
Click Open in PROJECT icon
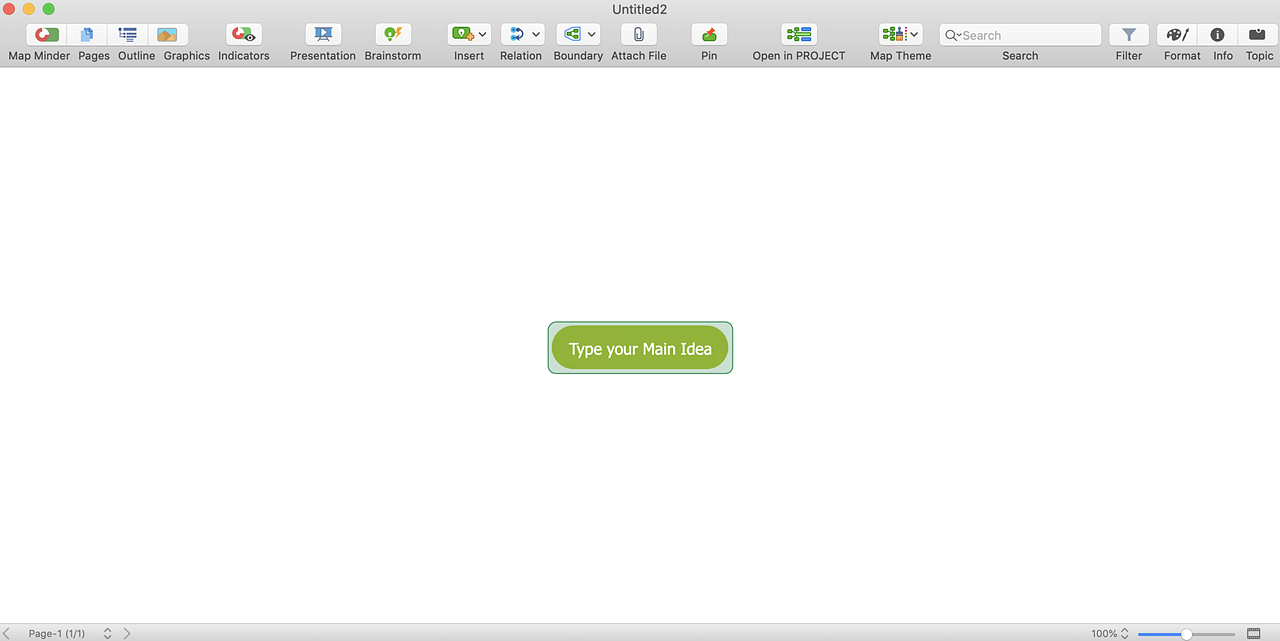pyautogui.click(x=798, y=35)
